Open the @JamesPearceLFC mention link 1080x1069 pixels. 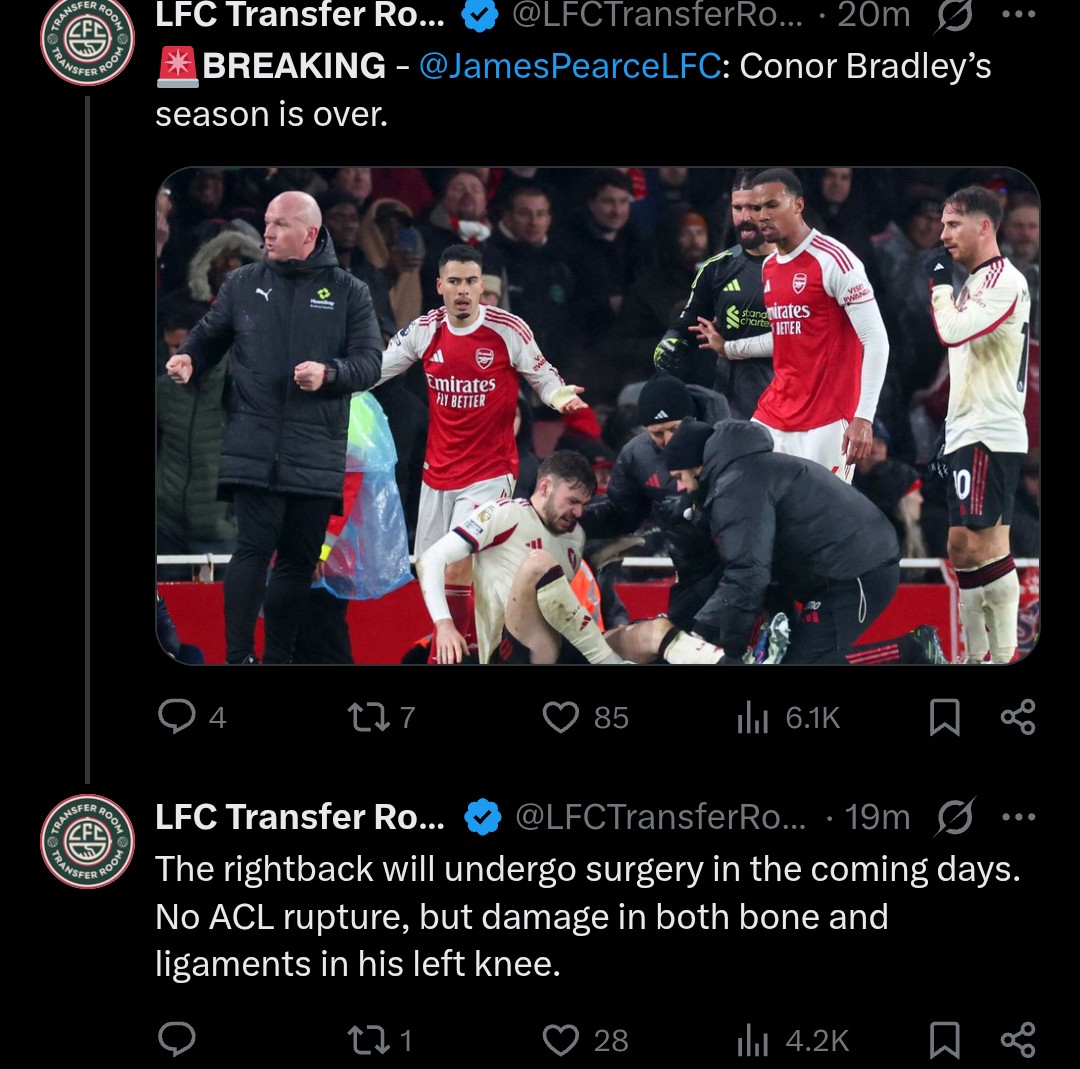[x=570, y=66]
